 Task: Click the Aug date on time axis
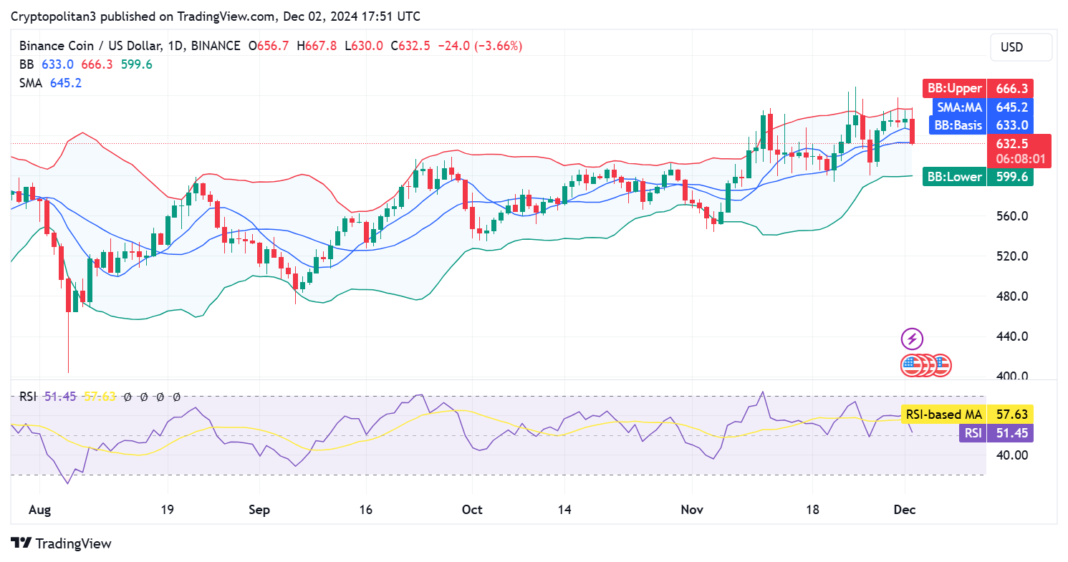(40, 510)
